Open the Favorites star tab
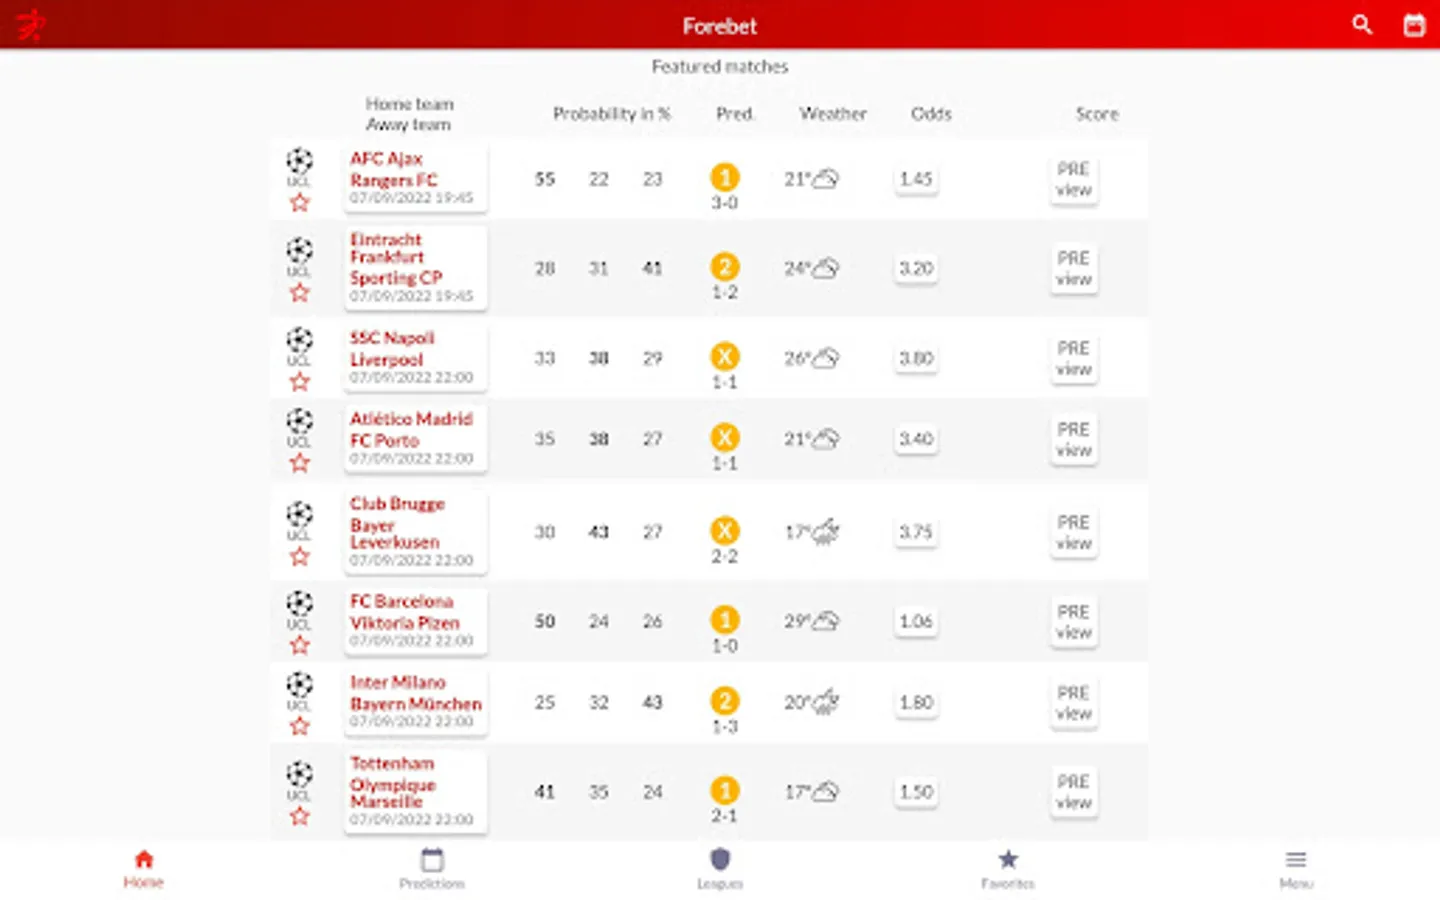The width and height of the screenshot is (1440, 900). coord(1008,868)
